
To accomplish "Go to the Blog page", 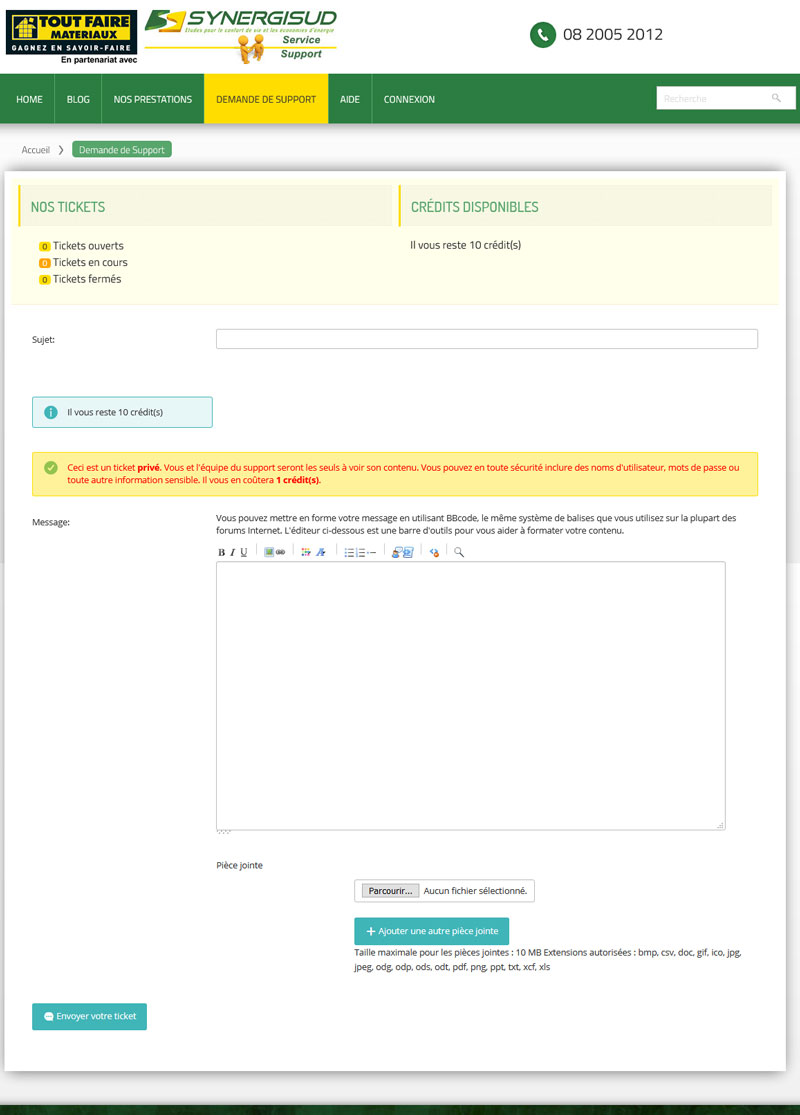I will [x=78, y=99].
